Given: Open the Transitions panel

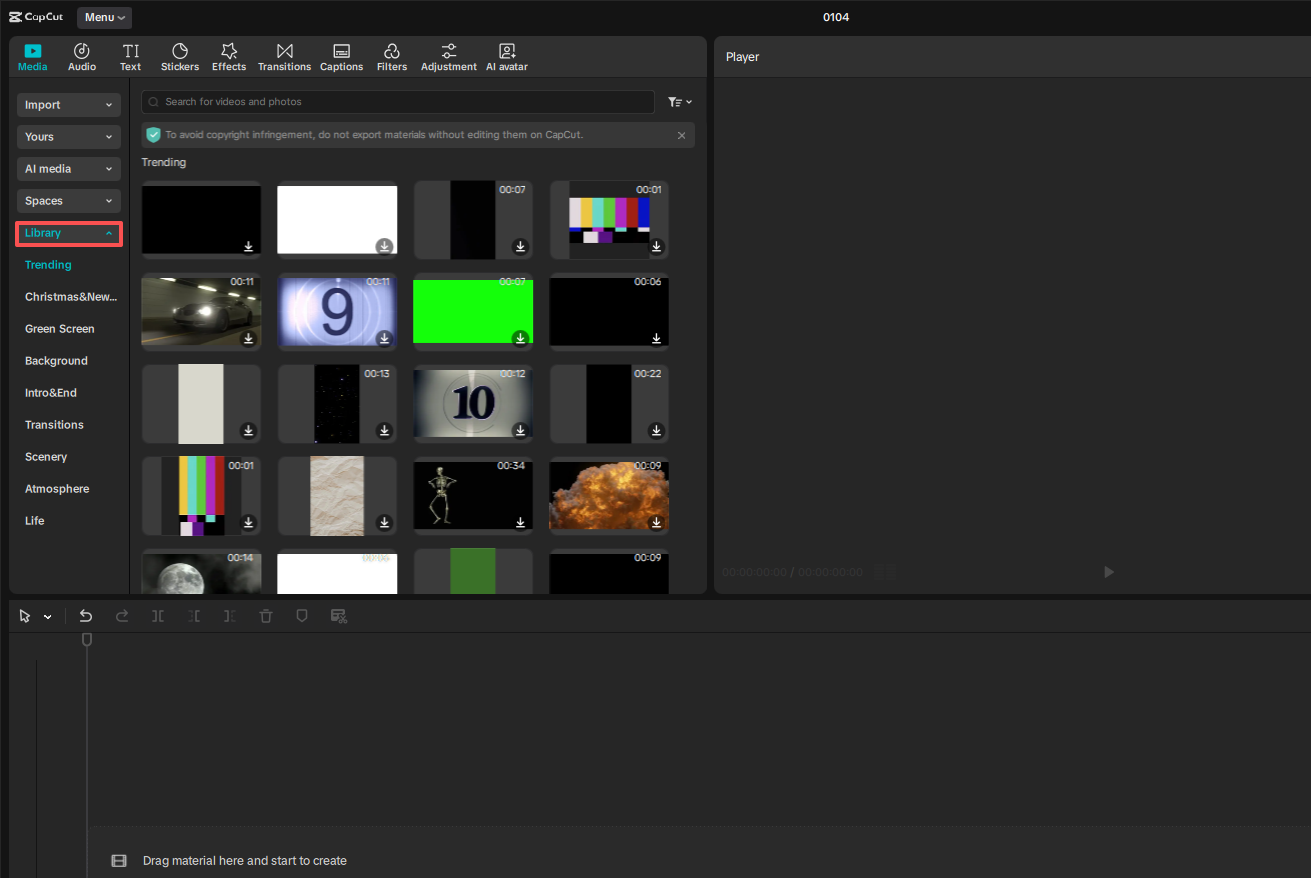Looking at the screenshot, I should click(284, 56).
